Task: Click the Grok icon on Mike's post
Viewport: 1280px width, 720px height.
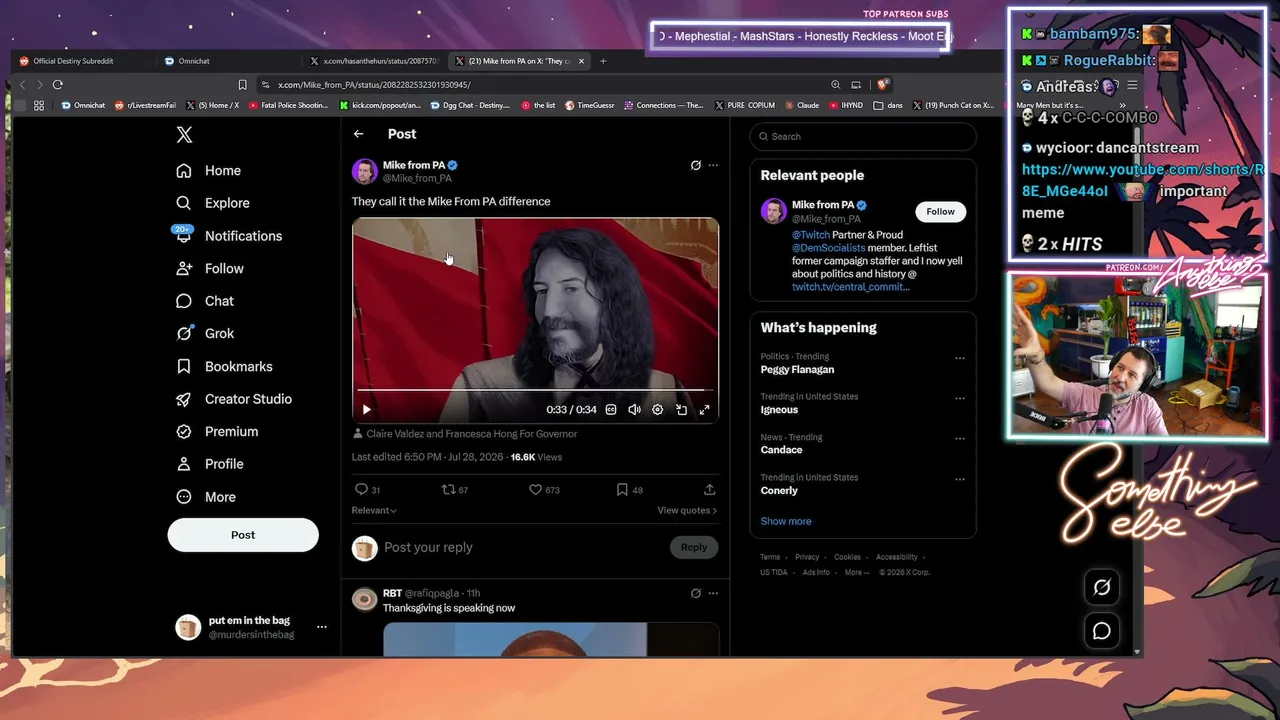Action: point(696,165)
